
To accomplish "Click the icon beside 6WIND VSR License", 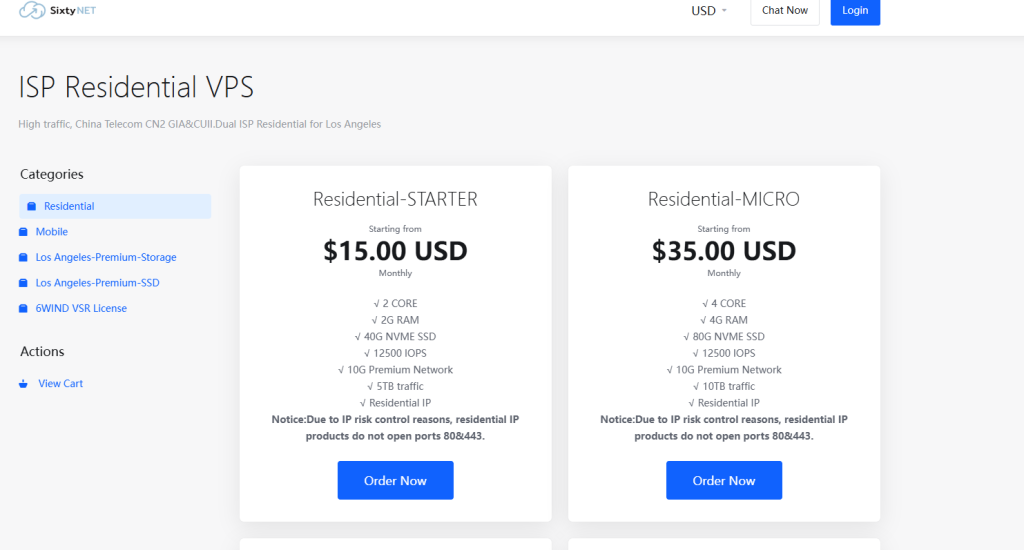I will (23, 309).
